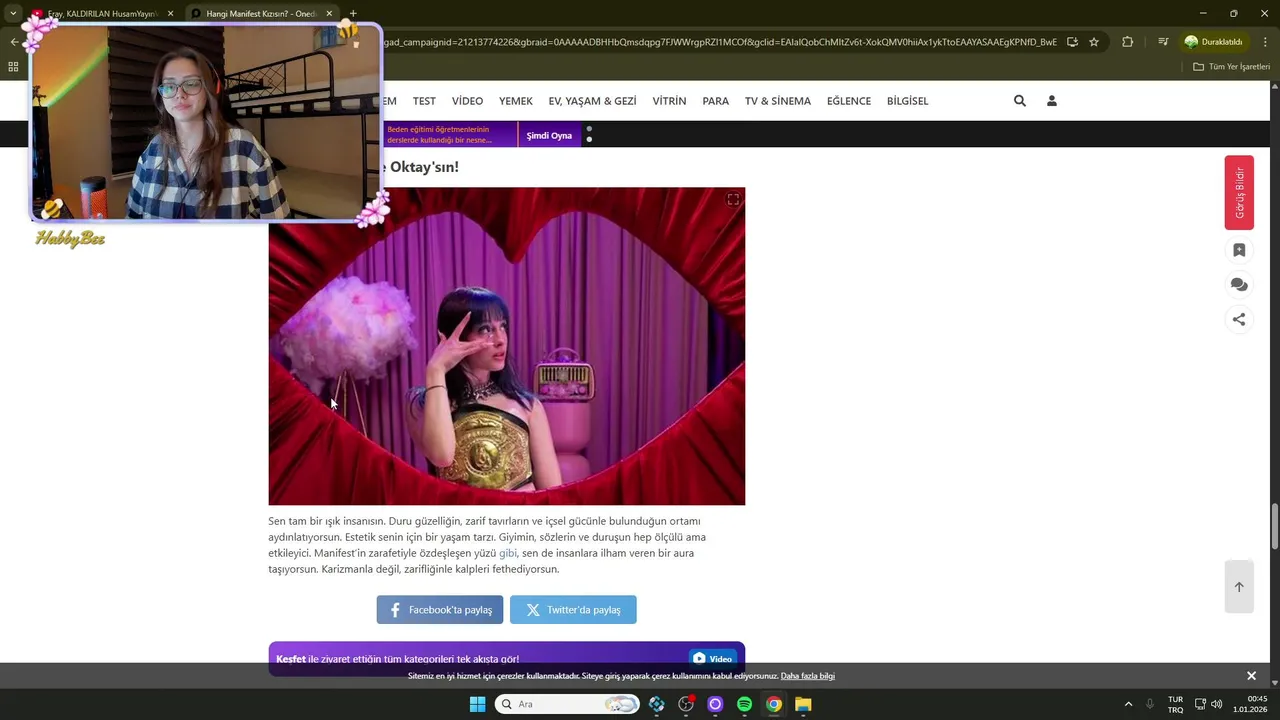Close the cookie notice bar
This screenshot has height=720, width=1280.
click(1251, 676)
